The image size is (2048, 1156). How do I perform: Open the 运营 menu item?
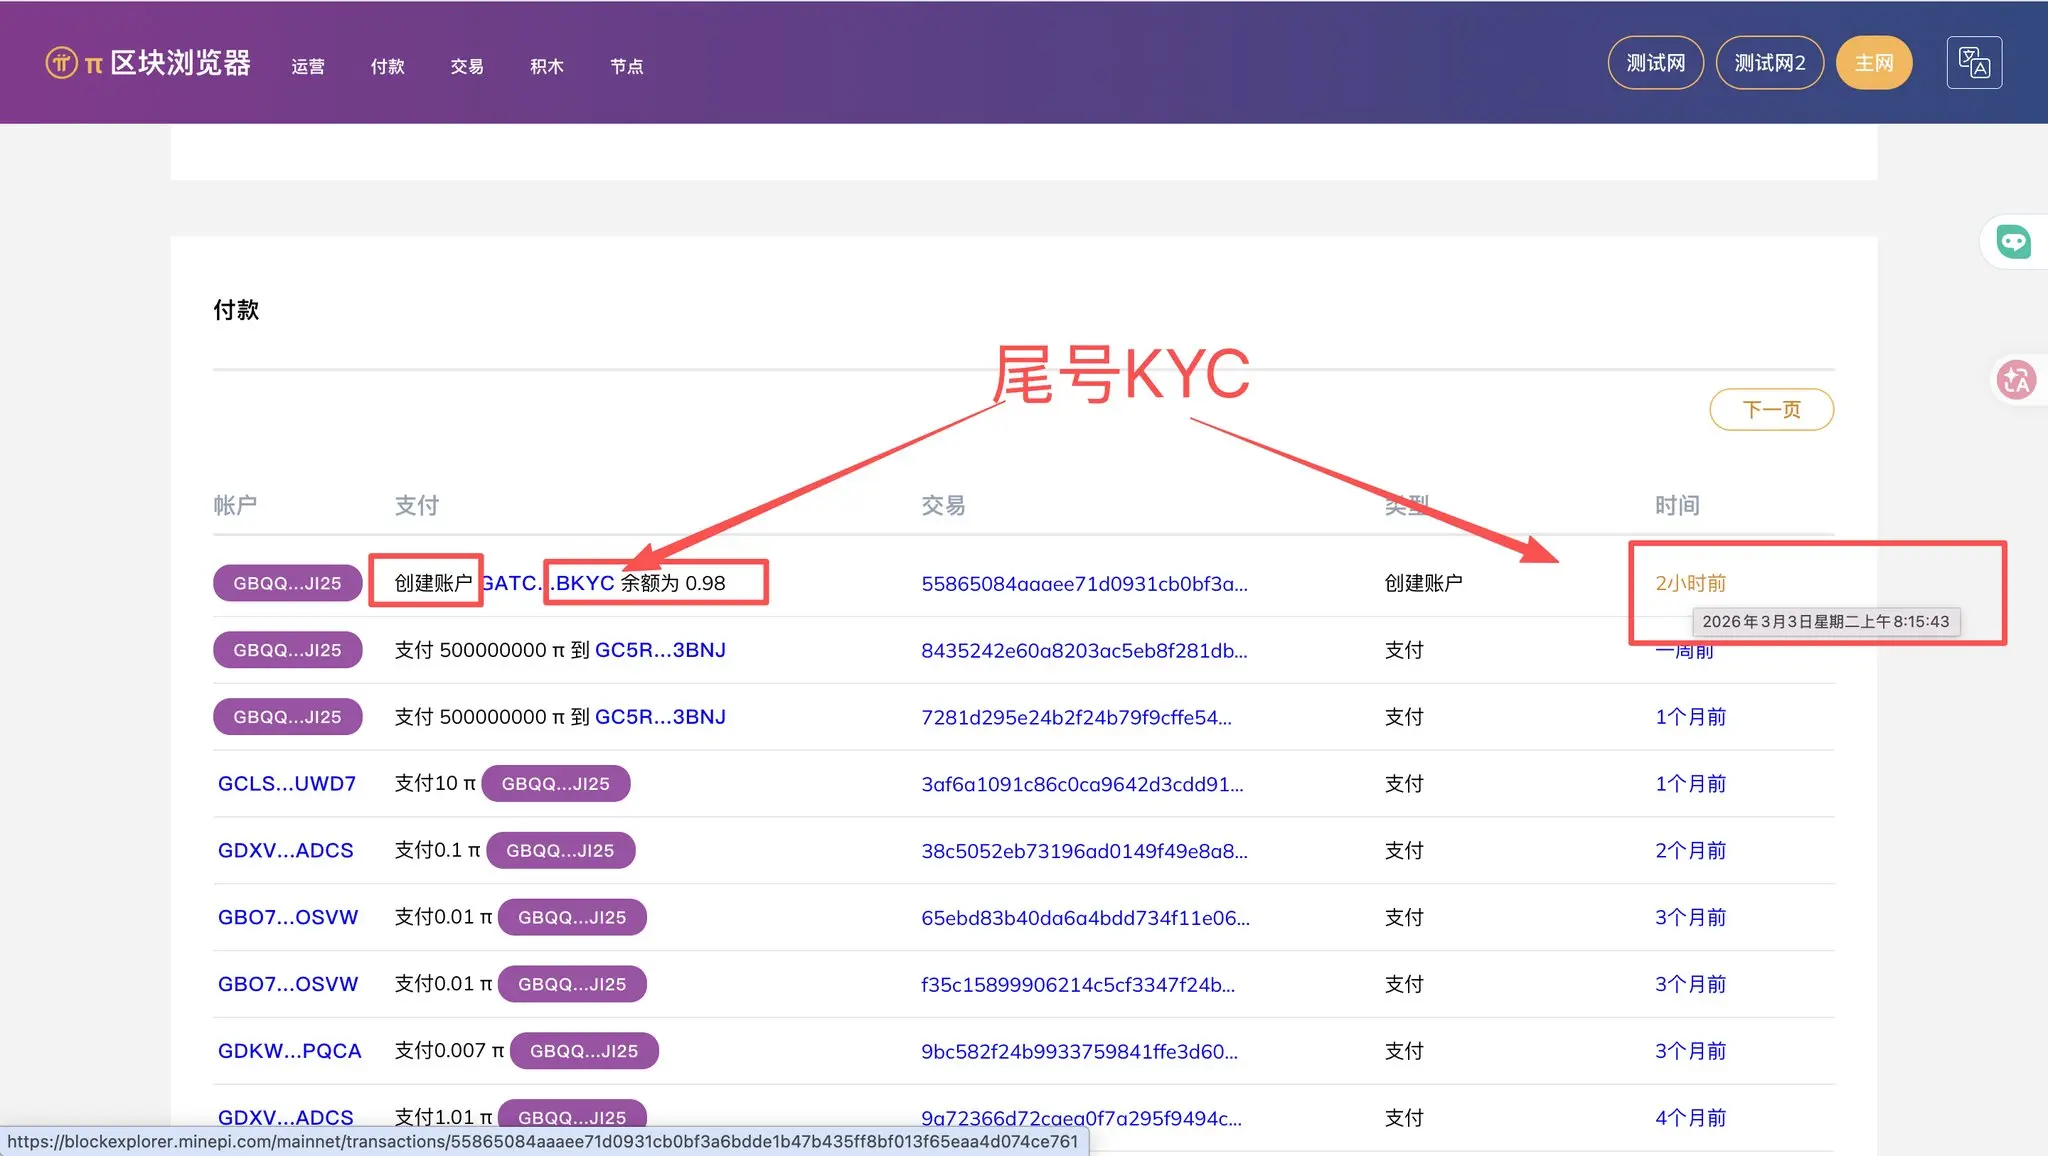(308, 67)
